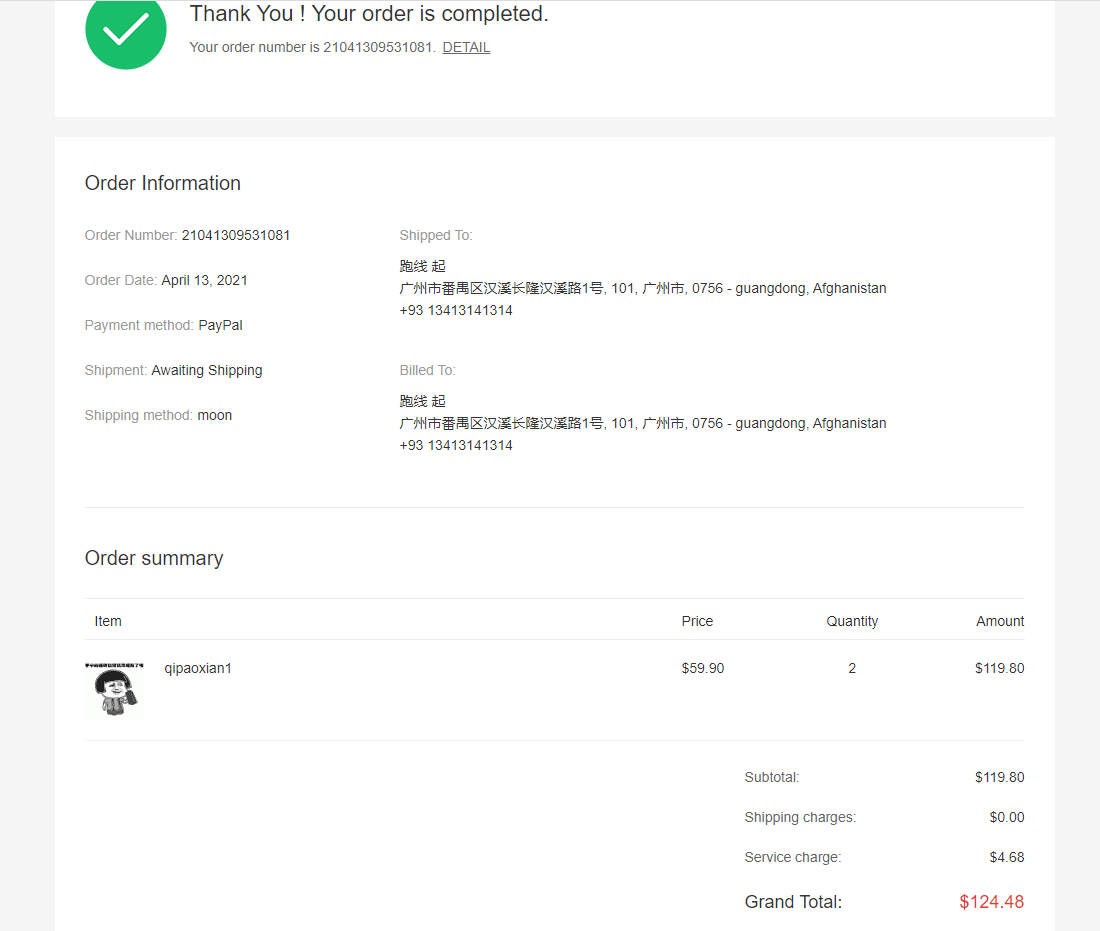Click the qipaoxian1 product thumbnail

(x=115, y=690)
